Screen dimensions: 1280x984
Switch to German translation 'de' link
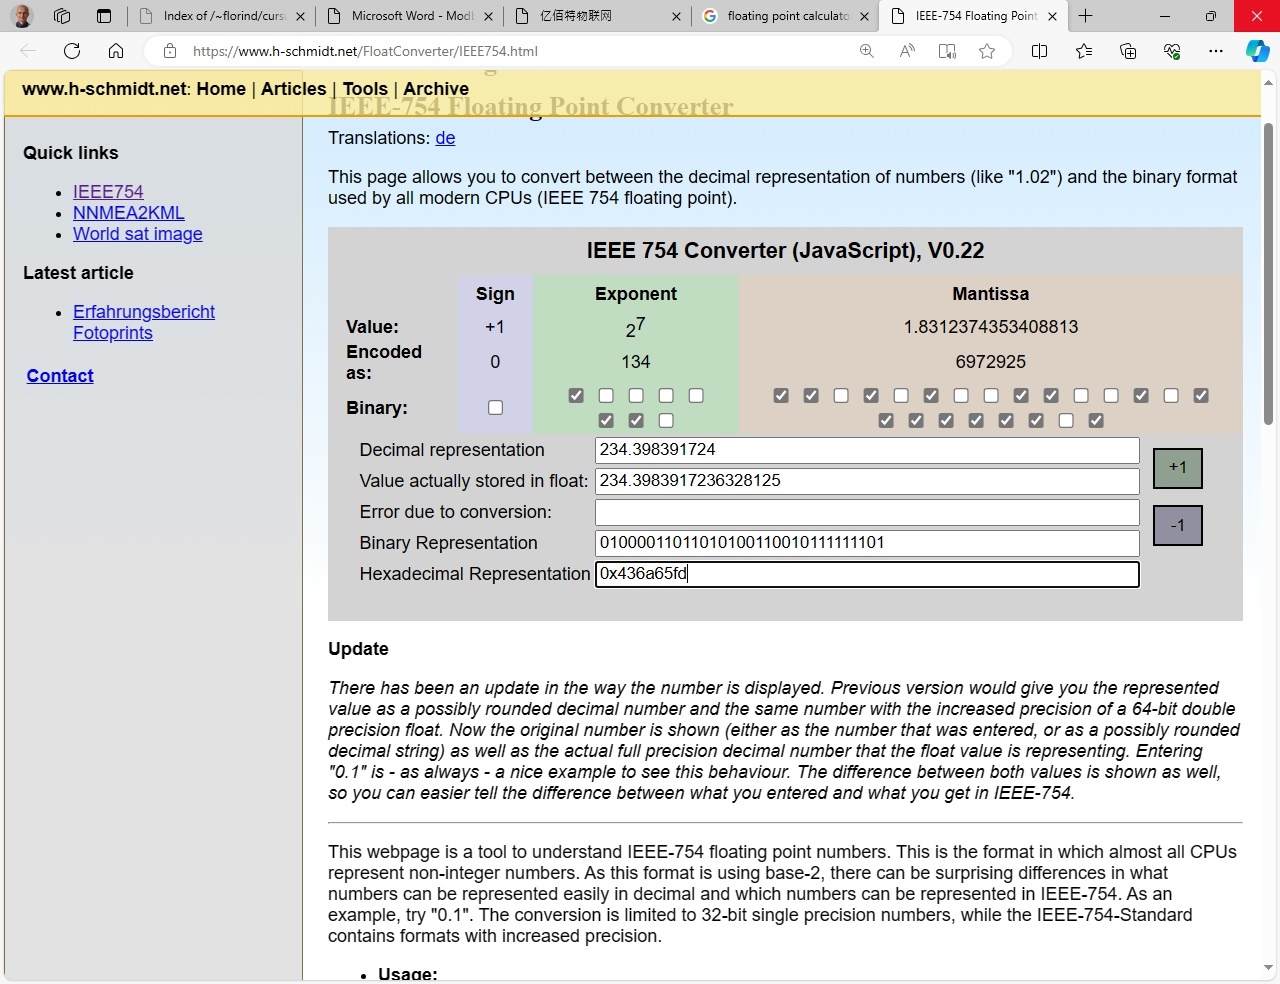click(445, 138)
